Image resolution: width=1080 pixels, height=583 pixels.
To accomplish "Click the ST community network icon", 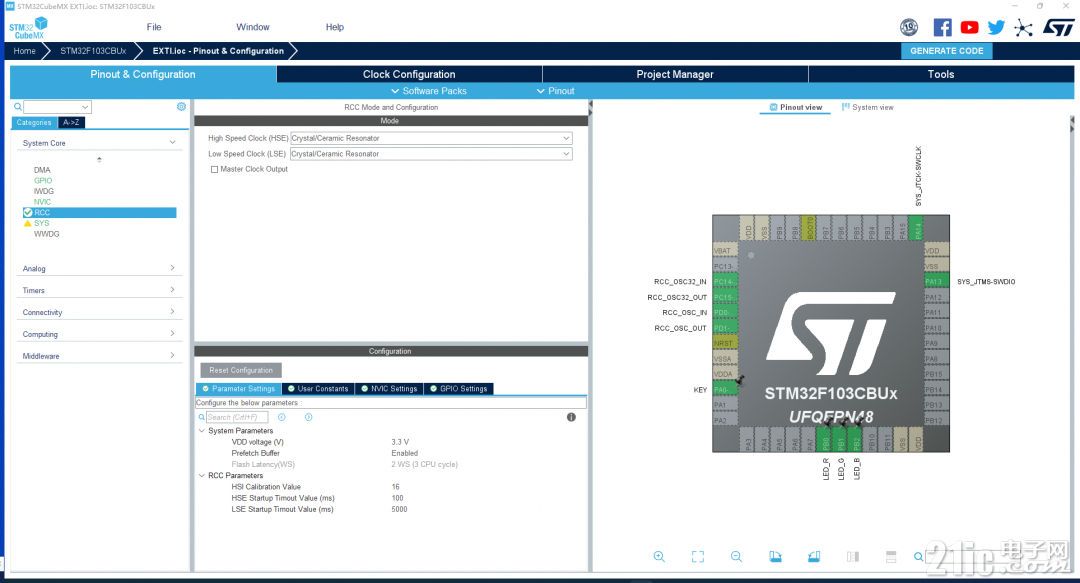I will point(1024,28).
